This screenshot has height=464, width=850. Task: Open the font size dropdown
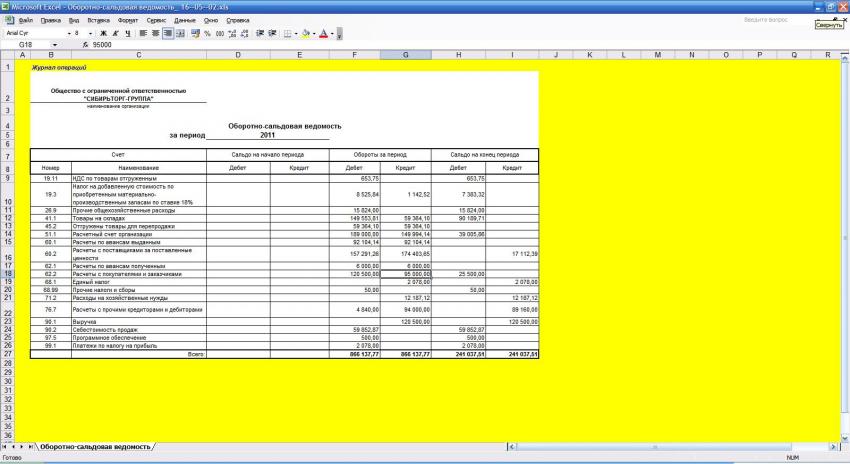(89, 33)
